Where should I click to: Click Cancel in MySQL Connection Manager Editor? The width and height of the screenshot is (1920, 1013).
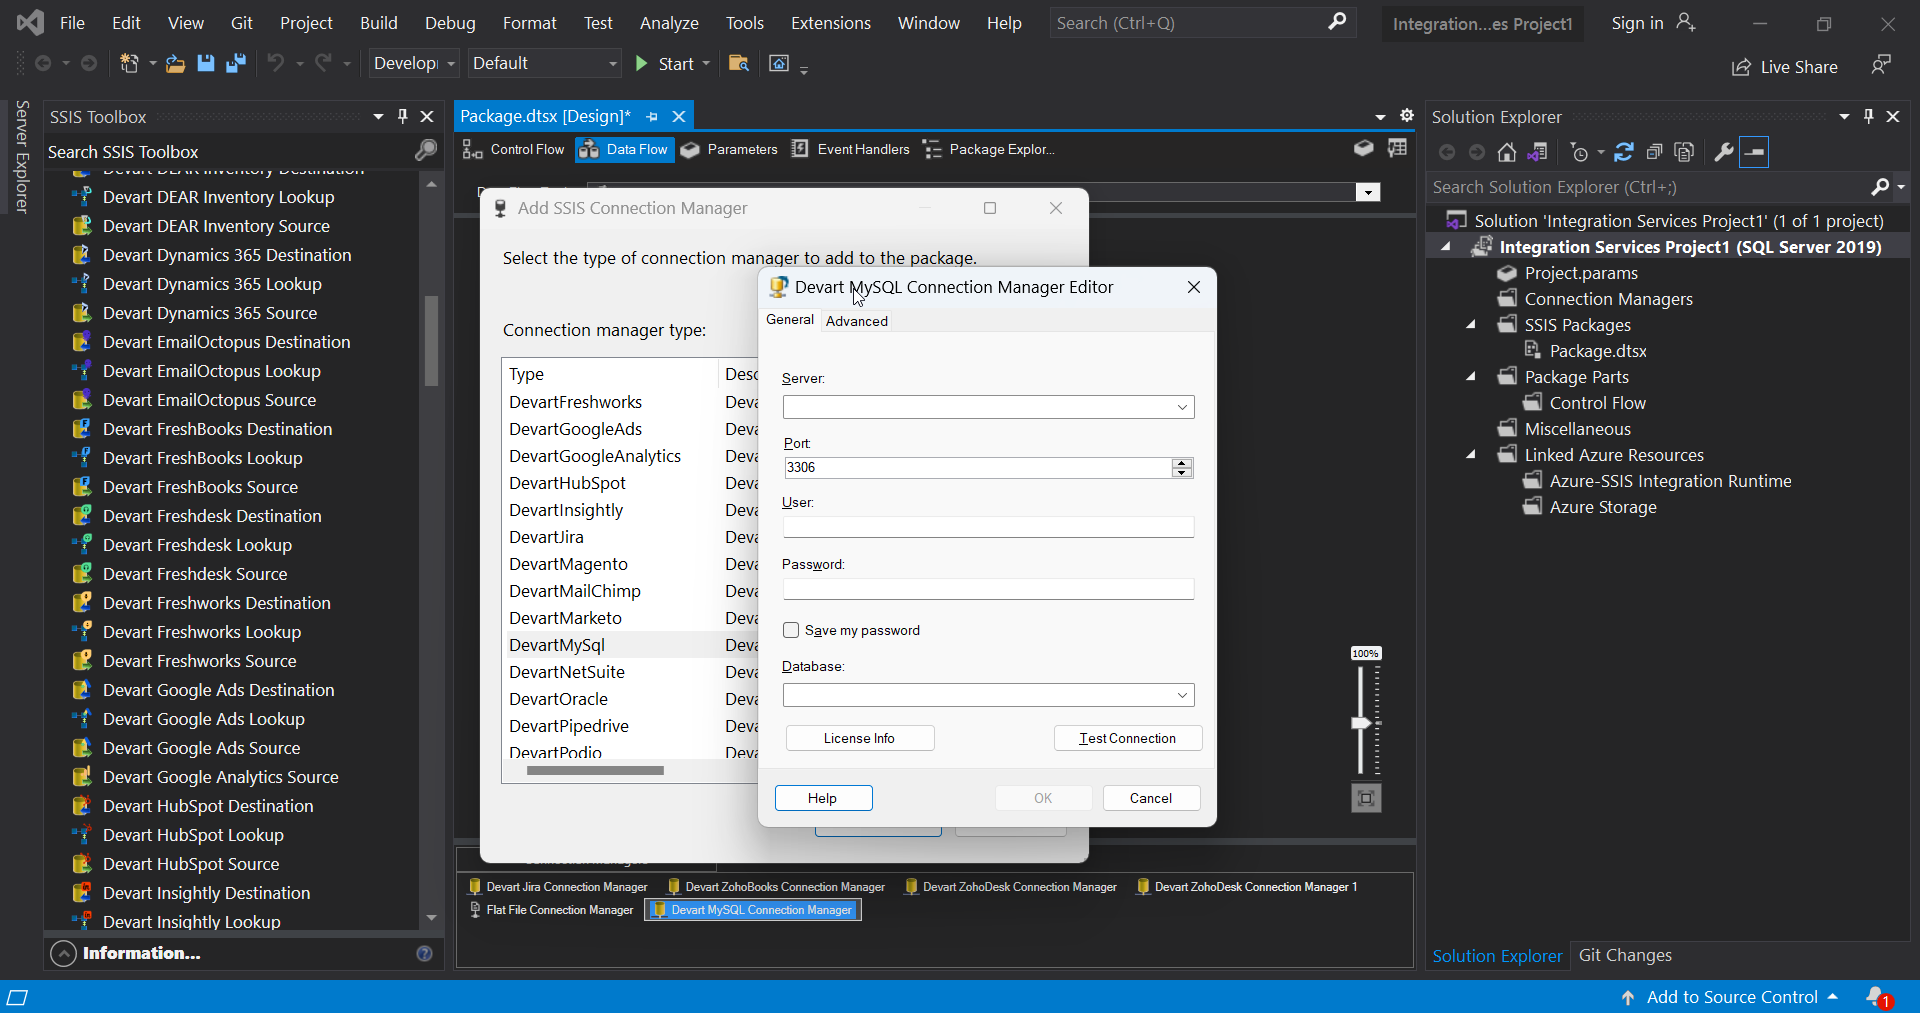(1151, 798)
